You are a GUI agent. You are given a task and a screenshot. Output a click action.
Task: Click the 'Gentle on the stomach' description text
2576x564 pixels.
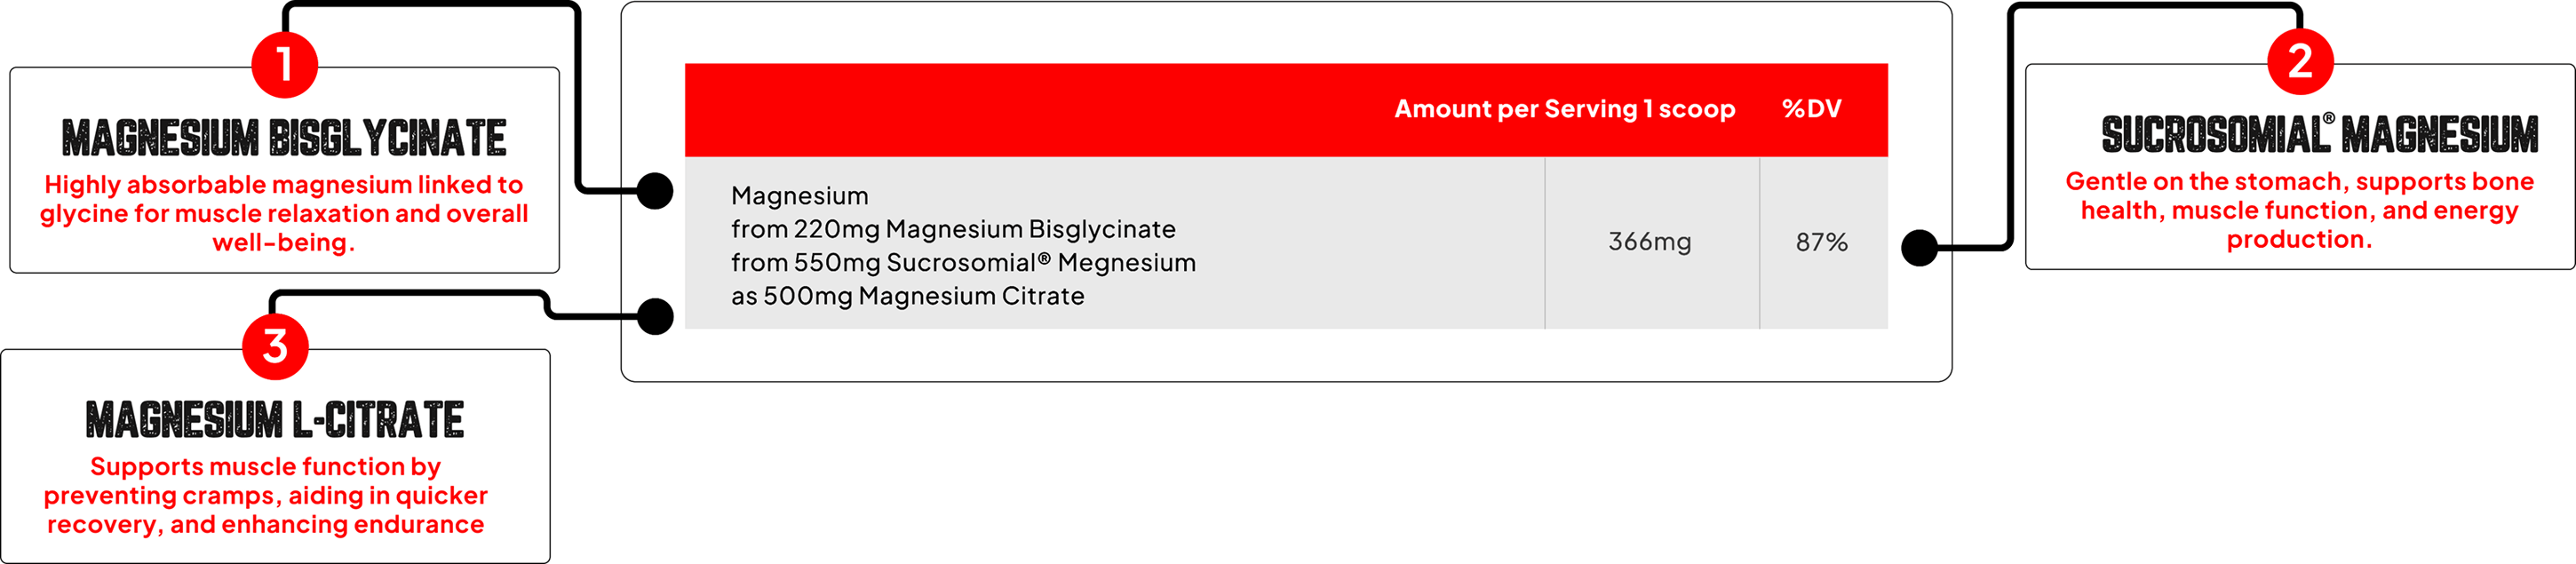(x=2299, y=210)
